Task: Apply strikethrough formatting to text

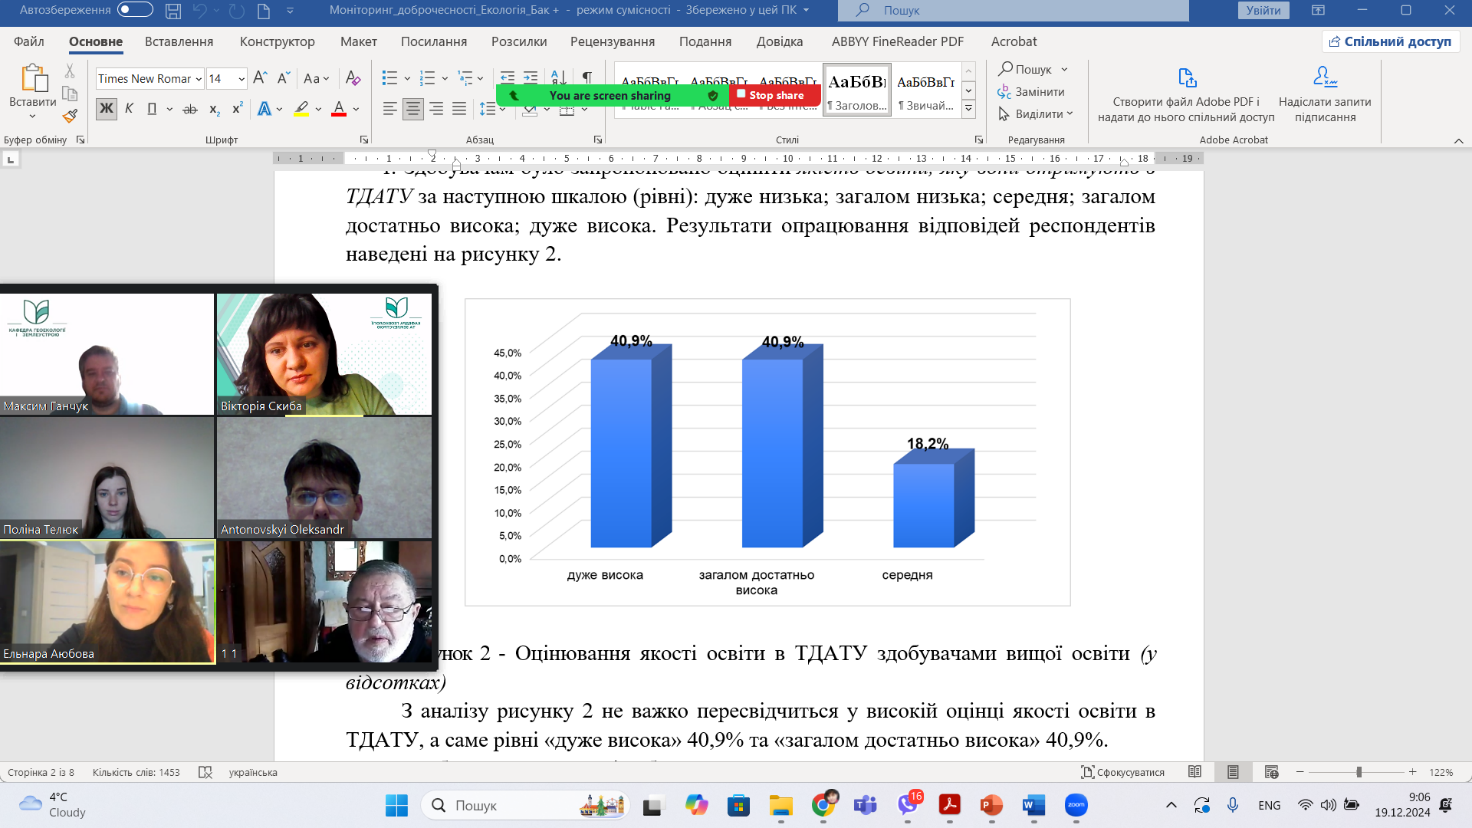Action: [x=190, y=109]
